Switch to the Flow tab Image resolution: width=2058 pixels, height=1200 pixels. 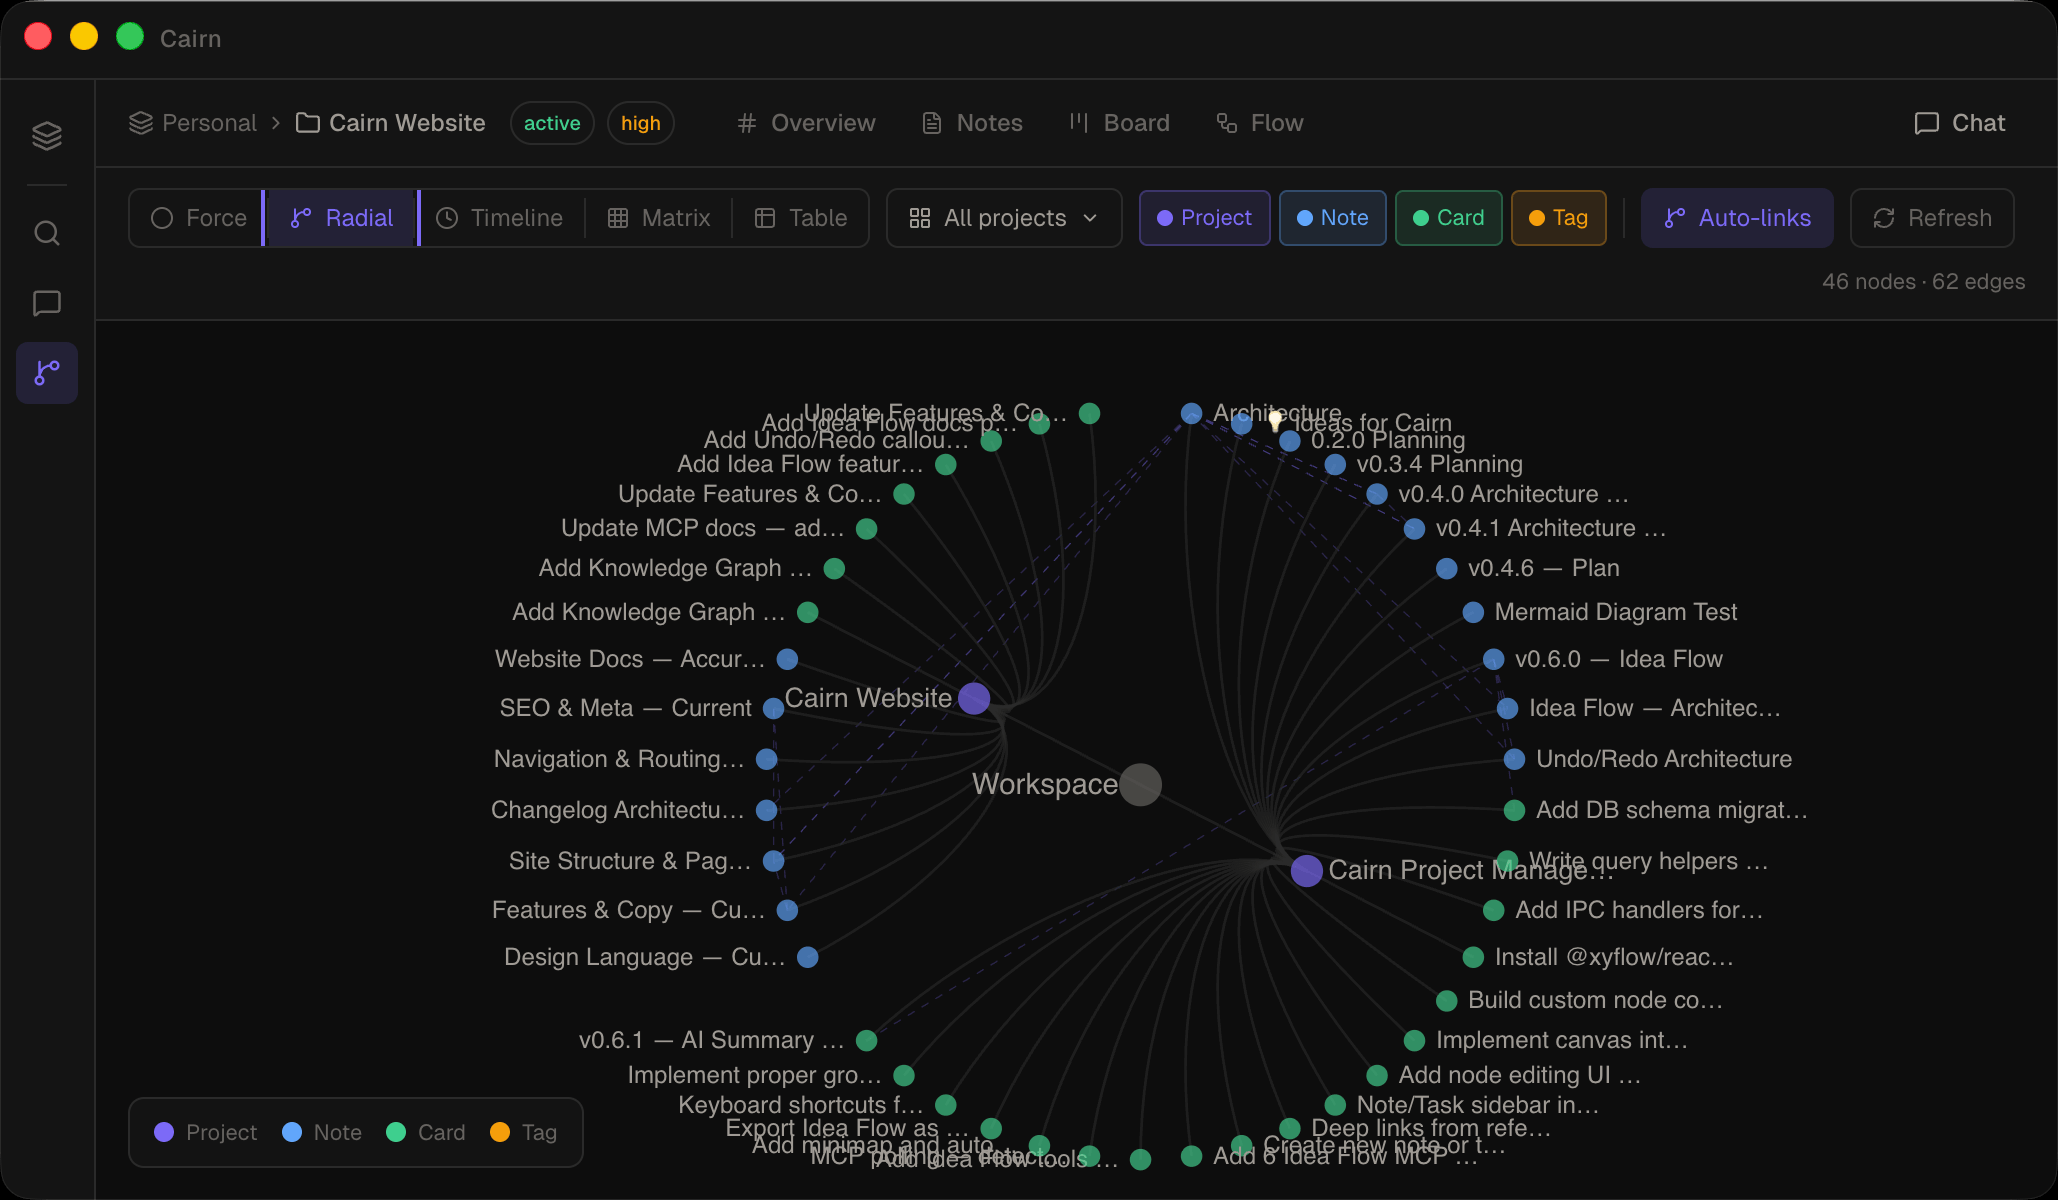(1260, 123)
